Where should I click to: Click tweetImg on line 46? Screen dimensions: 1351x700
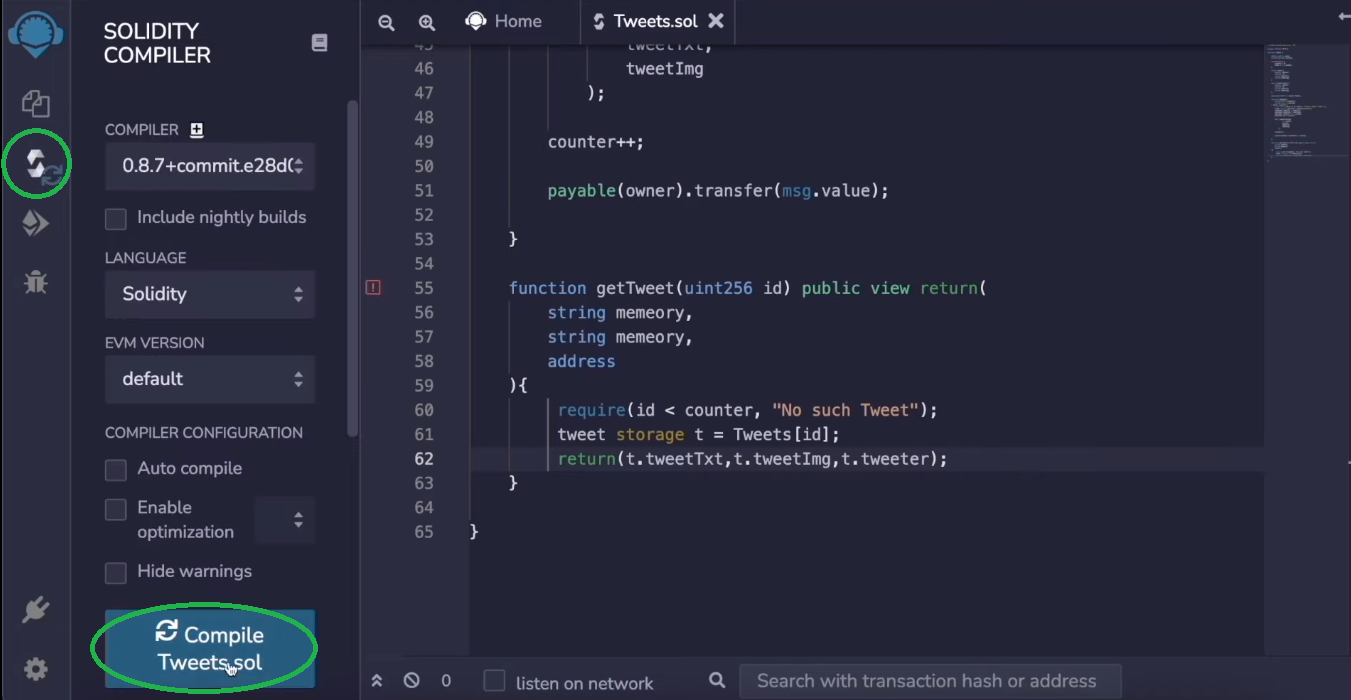[665, 69]
